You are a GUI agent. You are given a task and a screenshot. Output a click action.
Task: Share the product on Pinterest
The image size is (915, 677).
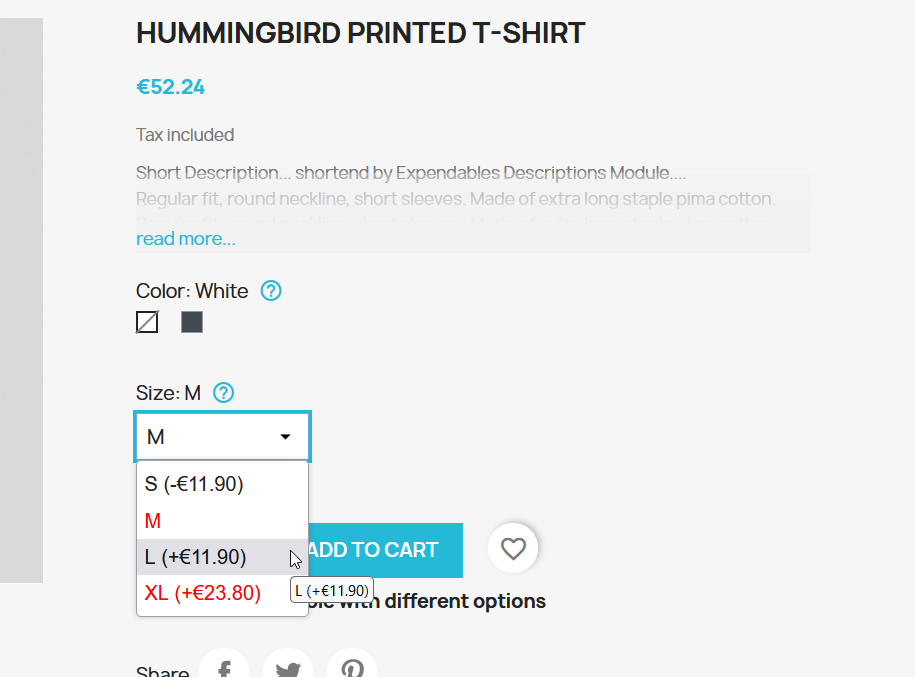click(351, 668)
